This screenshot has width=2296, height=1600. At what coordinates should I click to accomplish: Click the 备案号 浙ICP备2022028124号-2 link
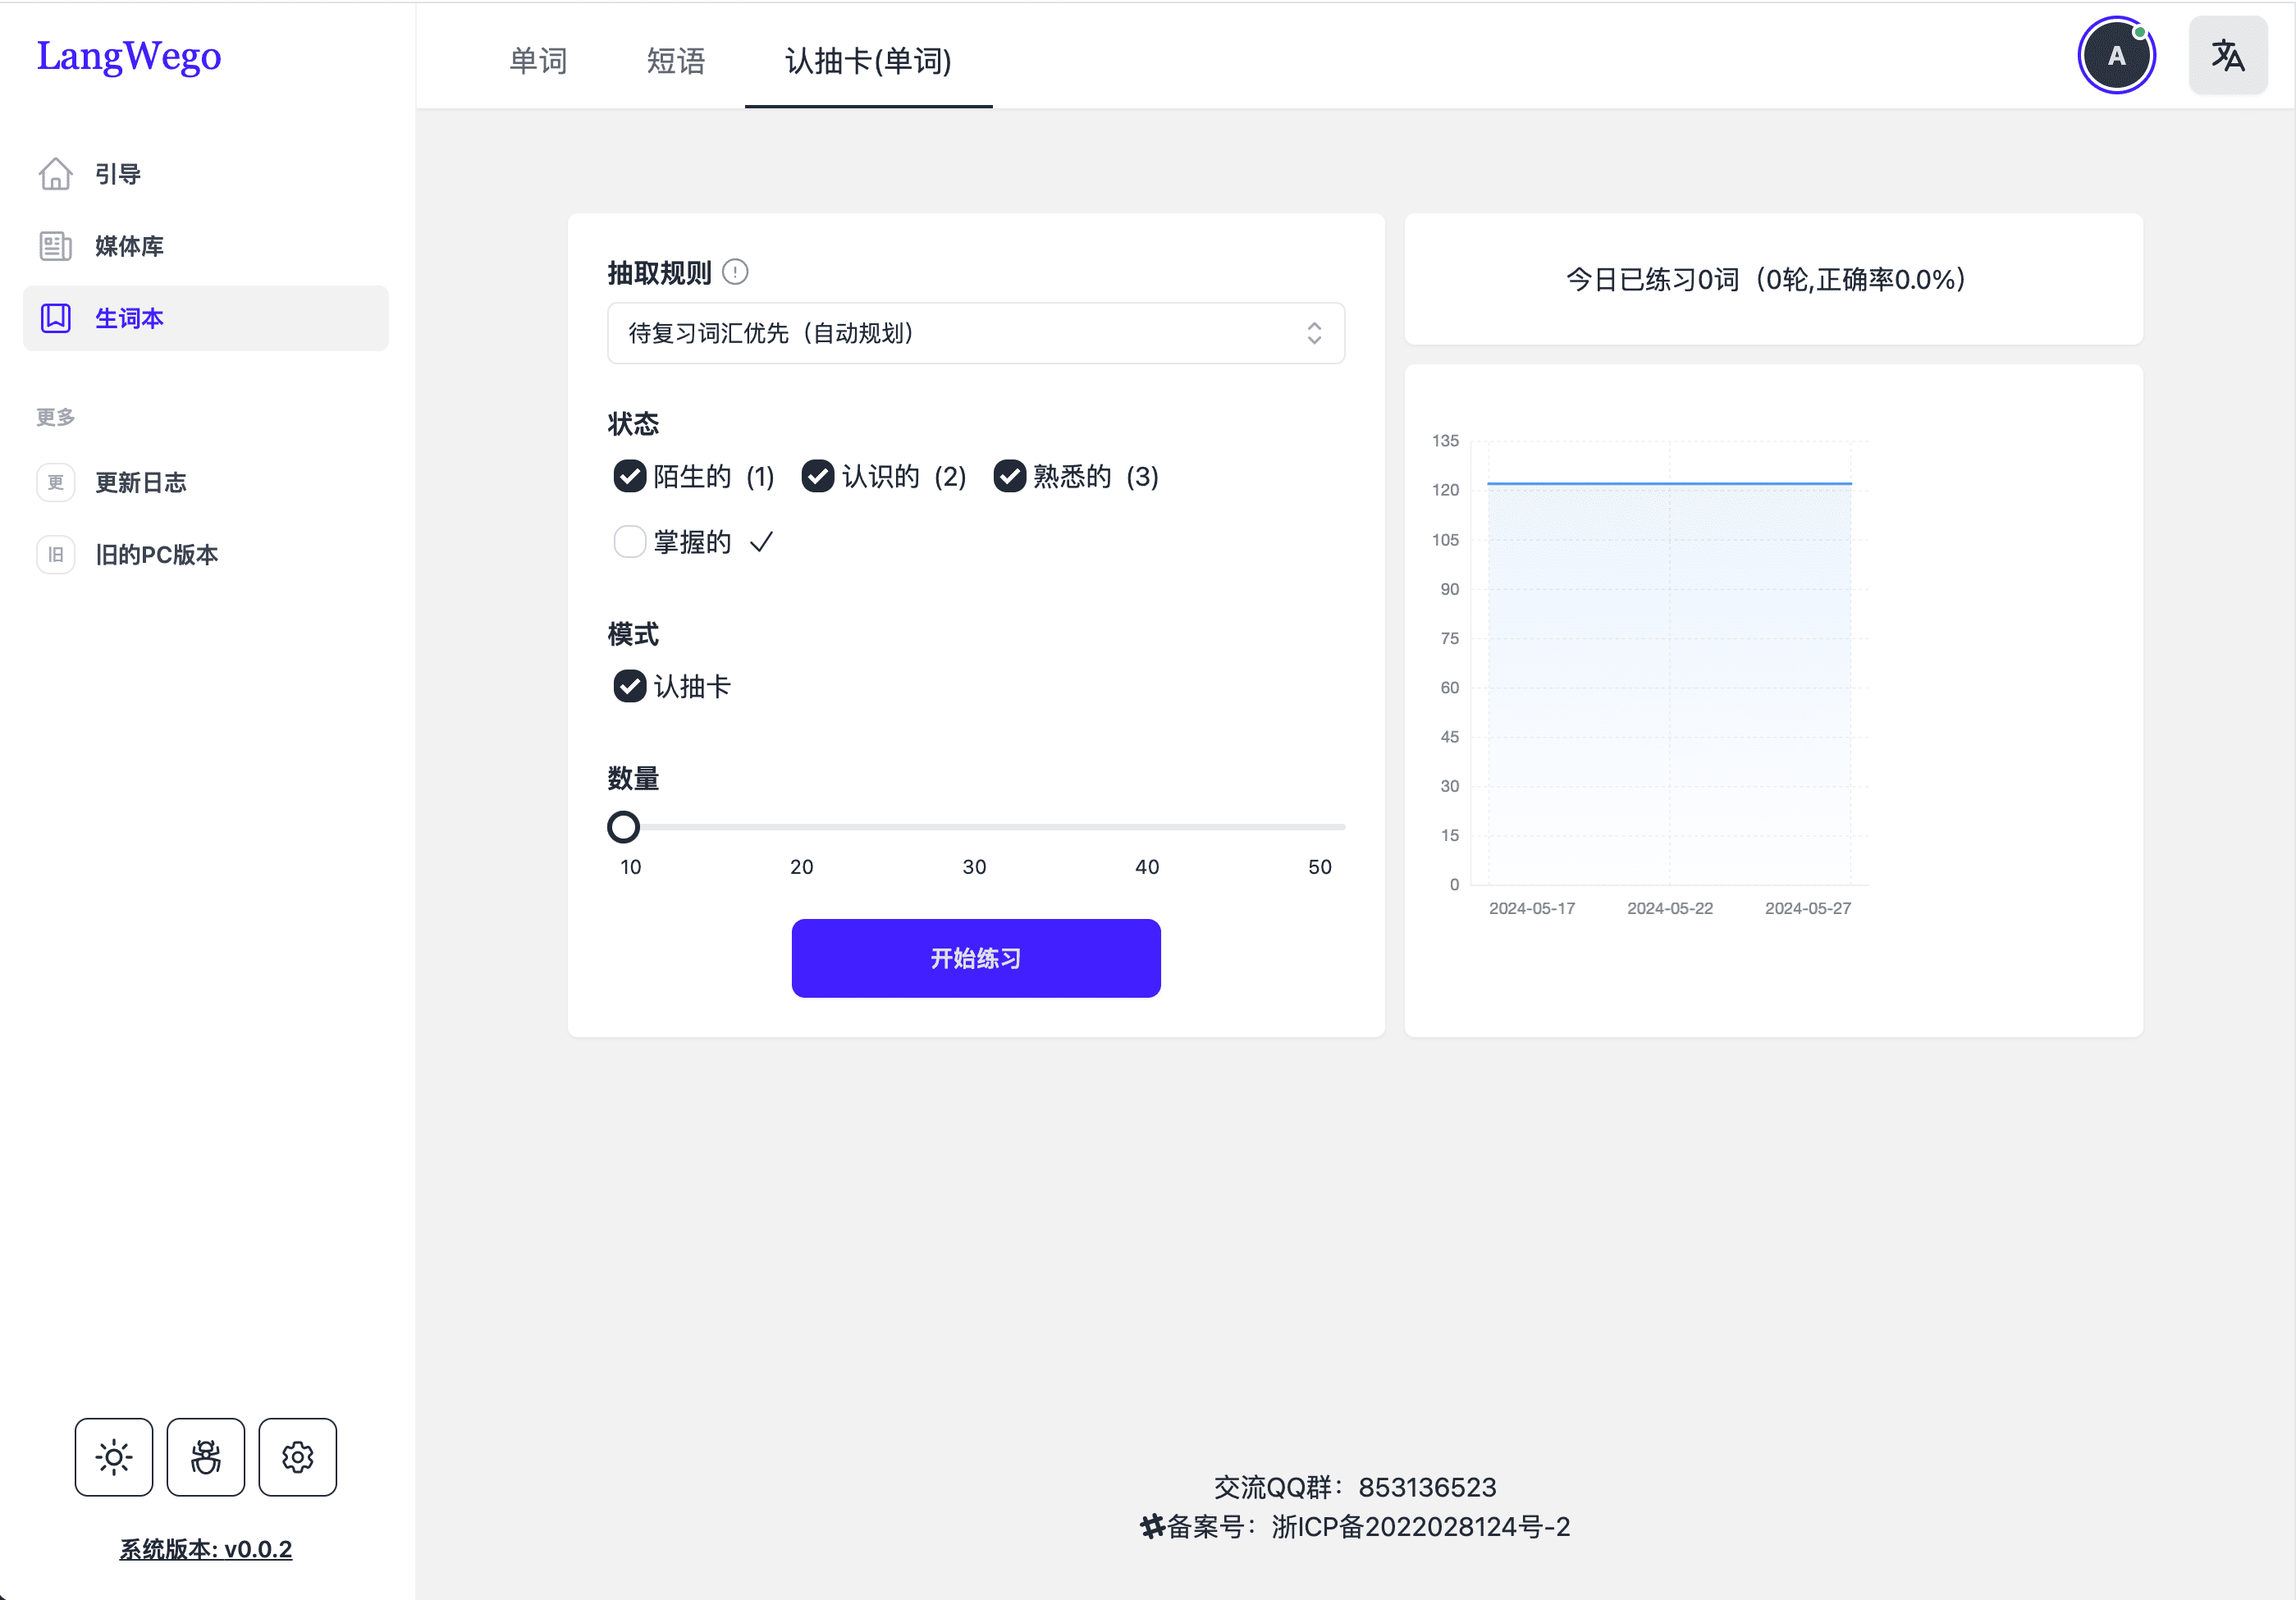click(x=1368, y=1527)
